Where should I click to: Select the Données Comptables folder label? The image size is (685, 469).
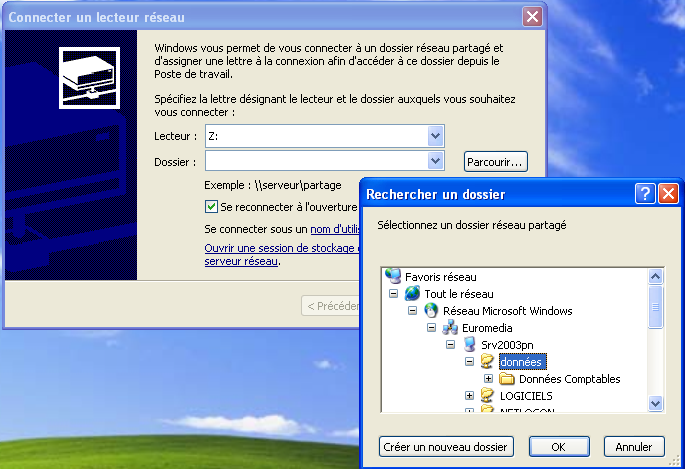pos(570,379)
